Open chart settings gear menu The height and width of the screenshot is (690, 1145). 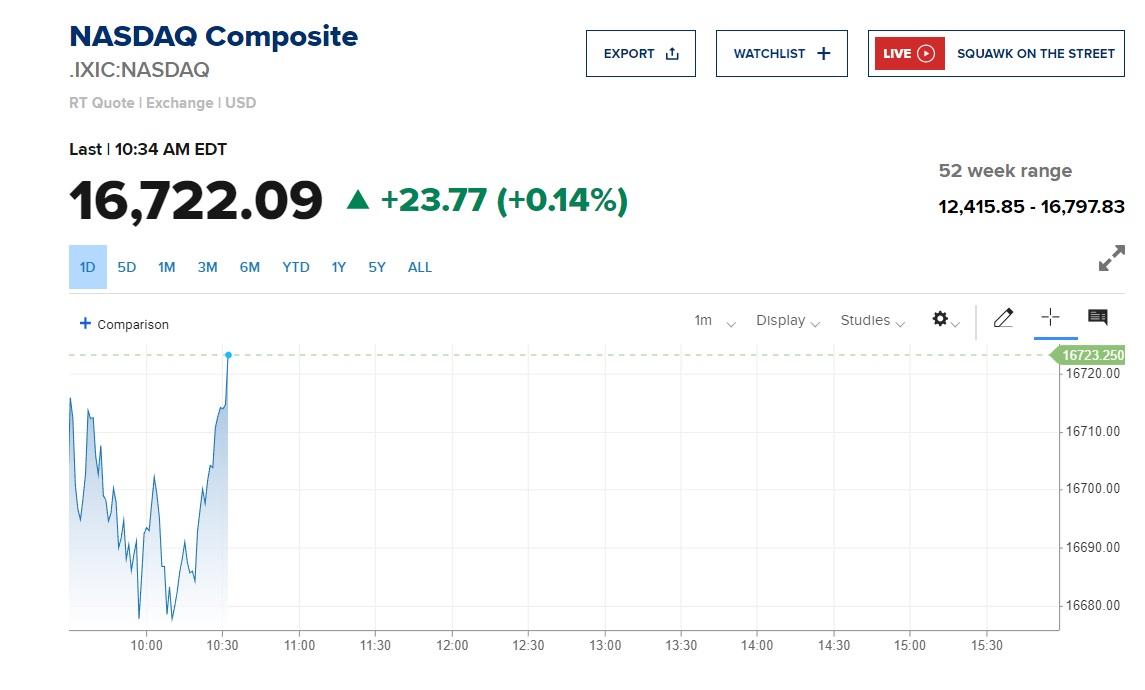tap(941, 319)
